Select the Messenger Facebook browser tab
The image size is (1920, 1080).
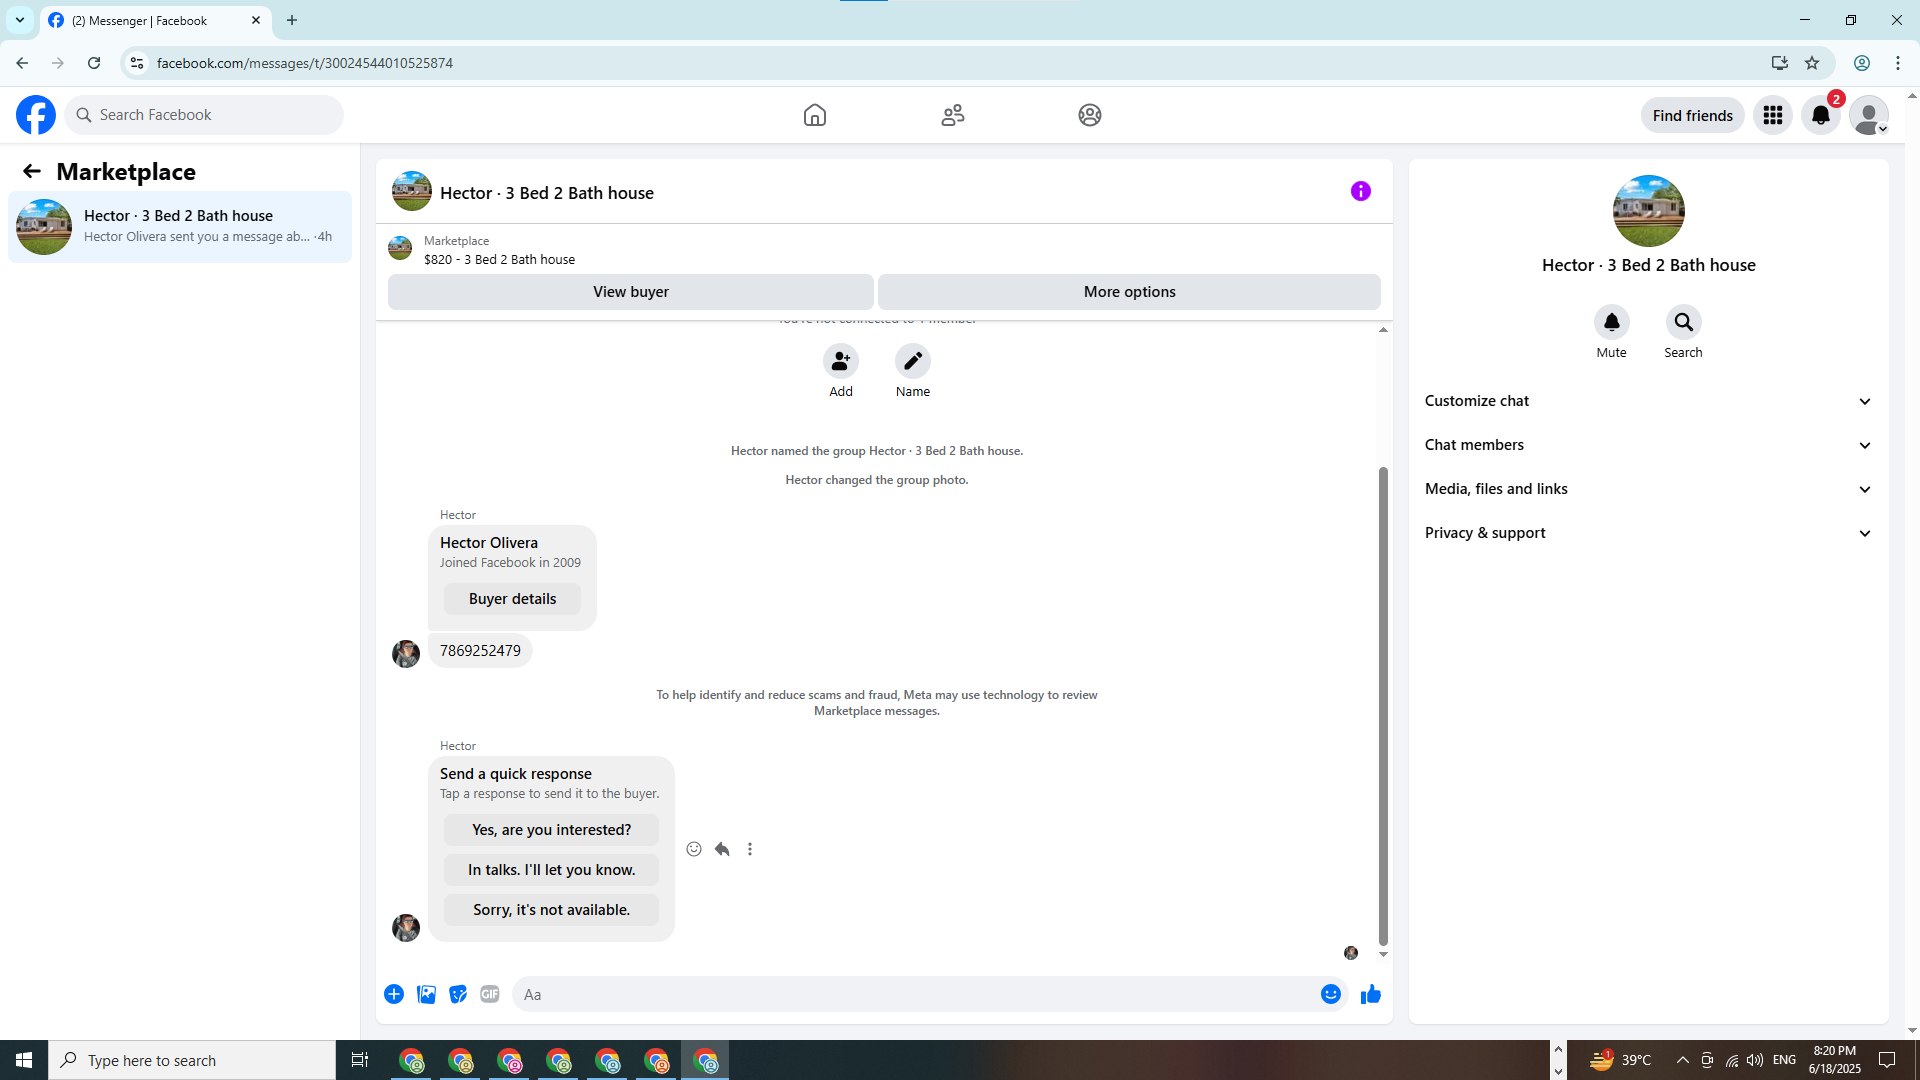(156, 21)
